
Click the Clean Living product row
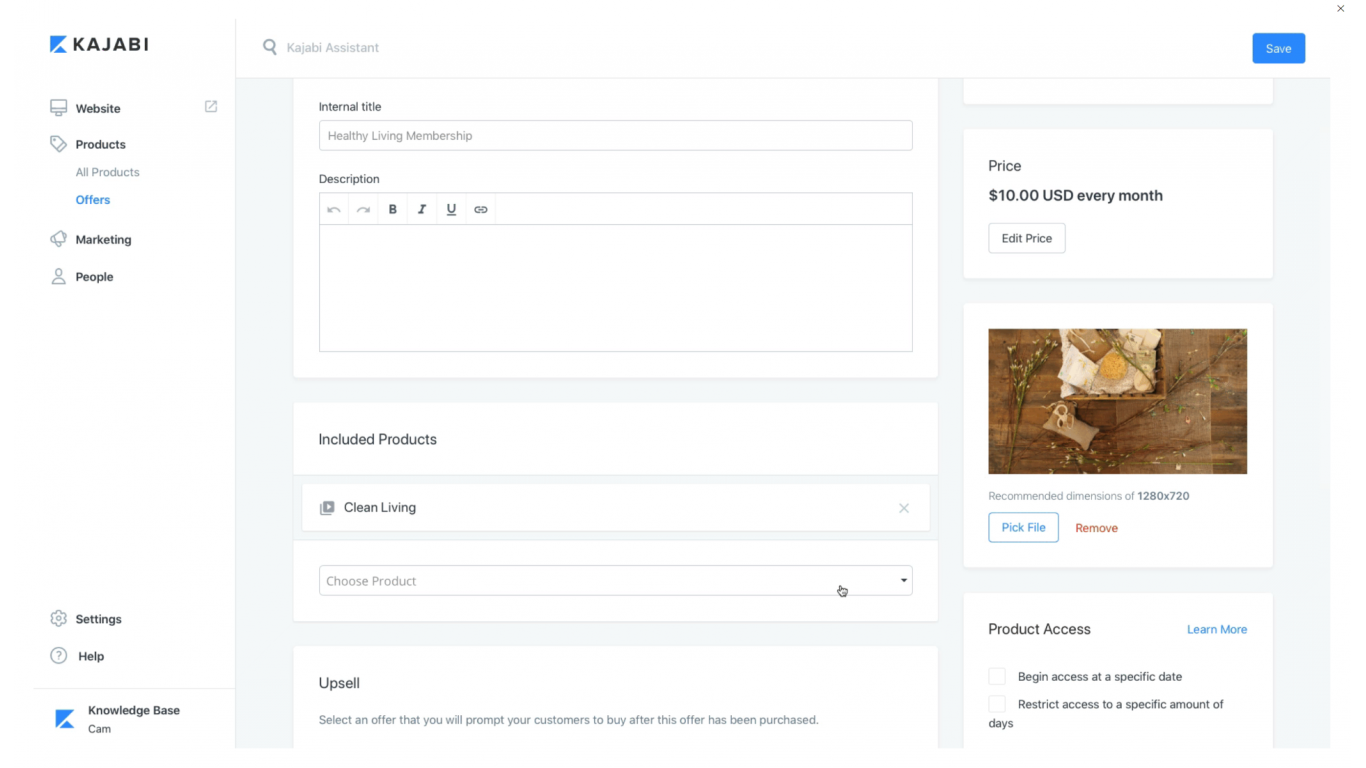615,508
